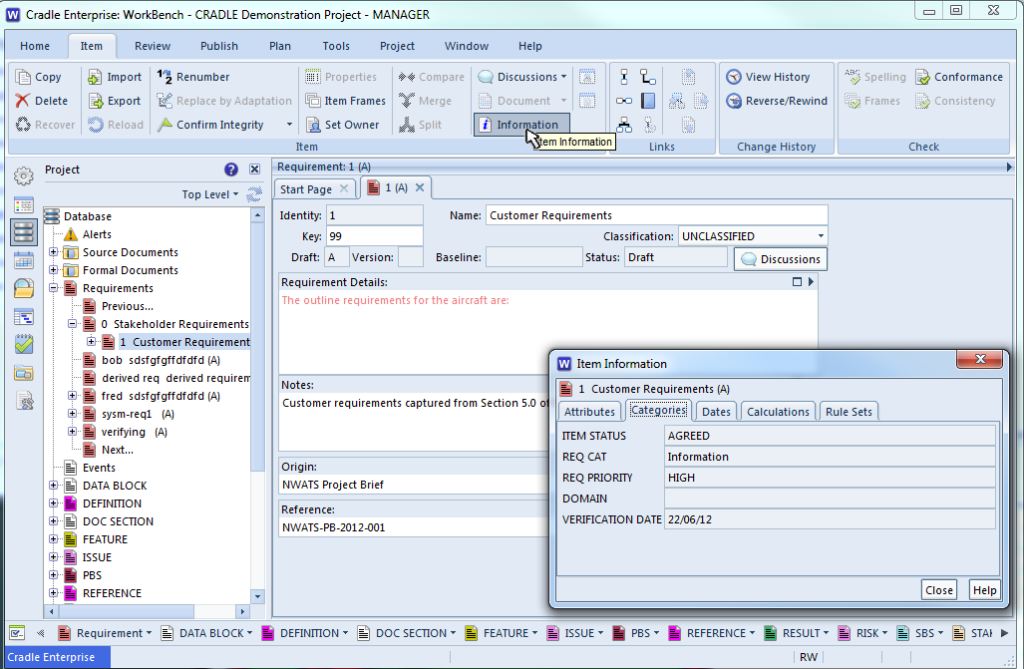Click the Requirement icon in the bottom bar
The width and height of the screenshot is (1024, 669).
click(x=64, y=633)
